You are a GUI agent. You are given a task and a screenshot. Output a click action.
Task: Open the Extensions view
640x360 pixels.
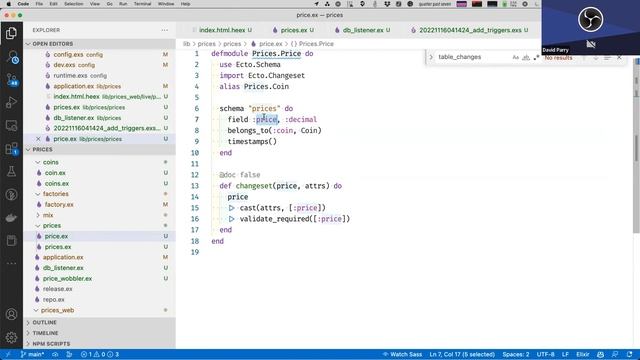coord(11,149)
